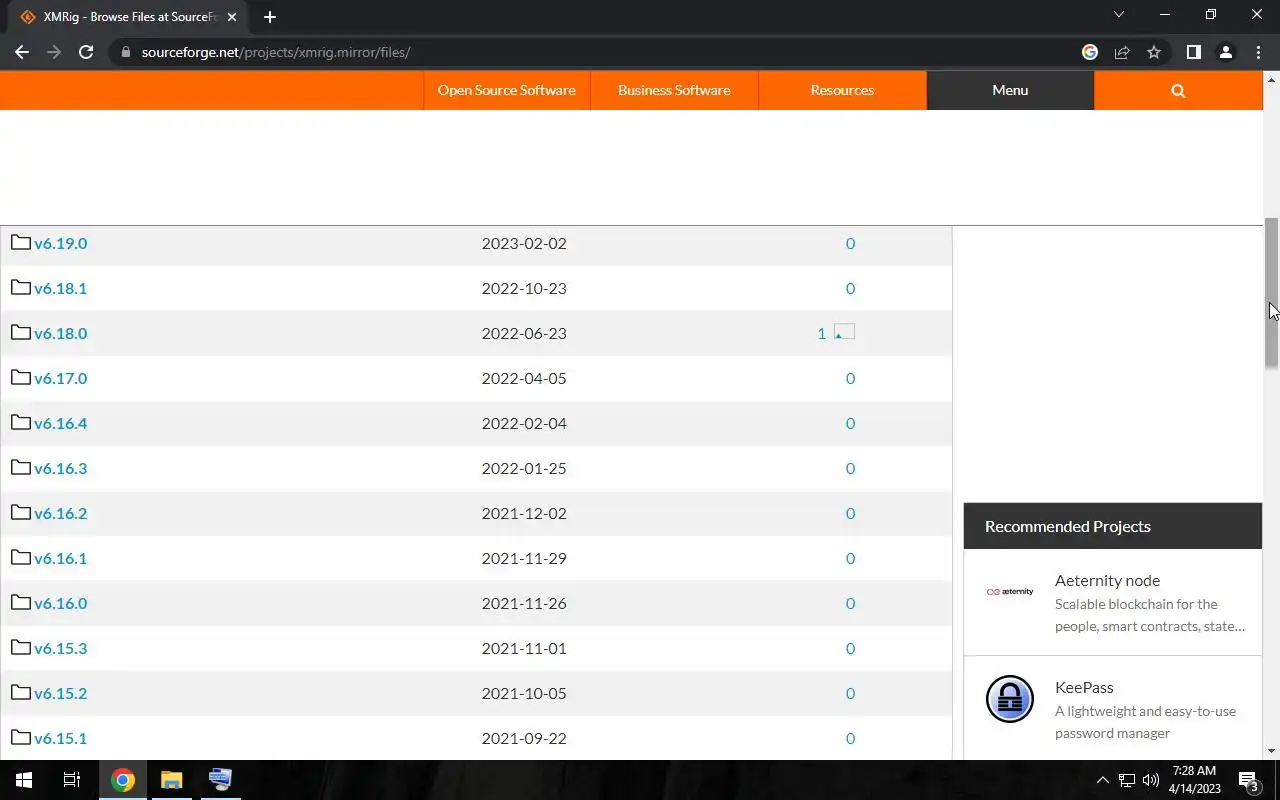This screenshot has height=800, width=1280.
Task: Open the notification center icon
Action: [x=1249, y=780]
